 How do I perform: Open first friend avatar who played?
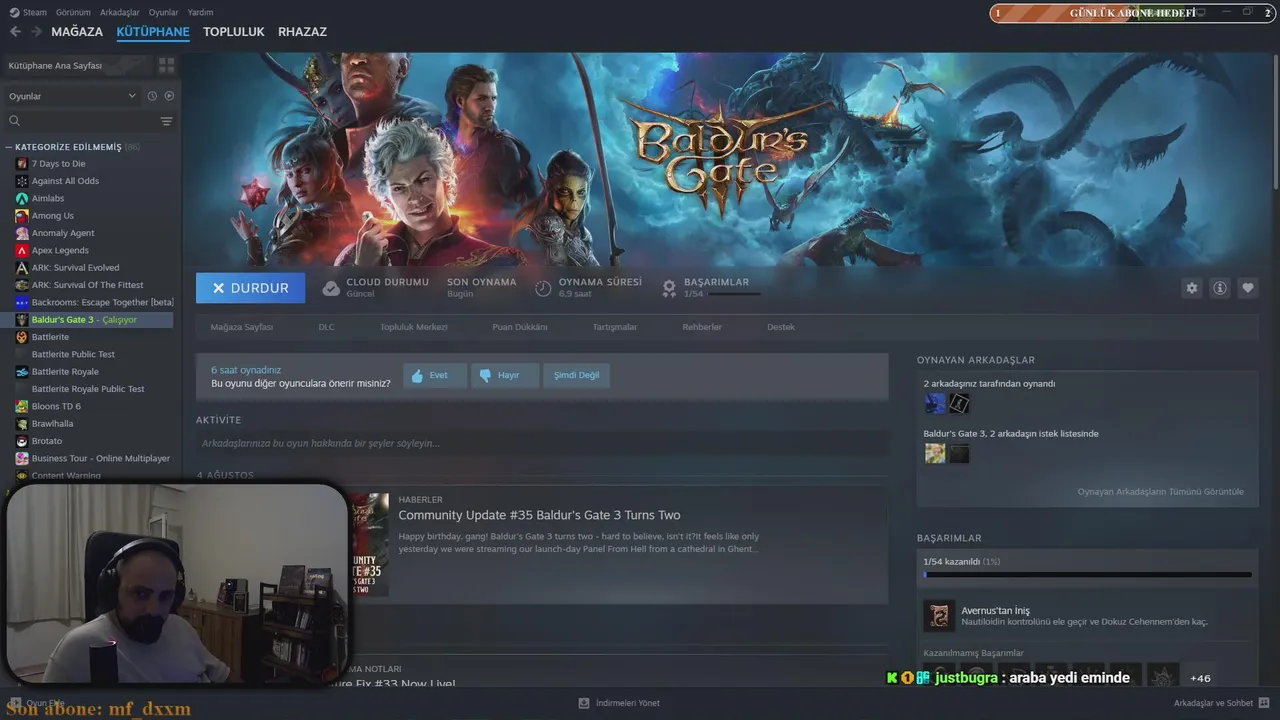935,403
